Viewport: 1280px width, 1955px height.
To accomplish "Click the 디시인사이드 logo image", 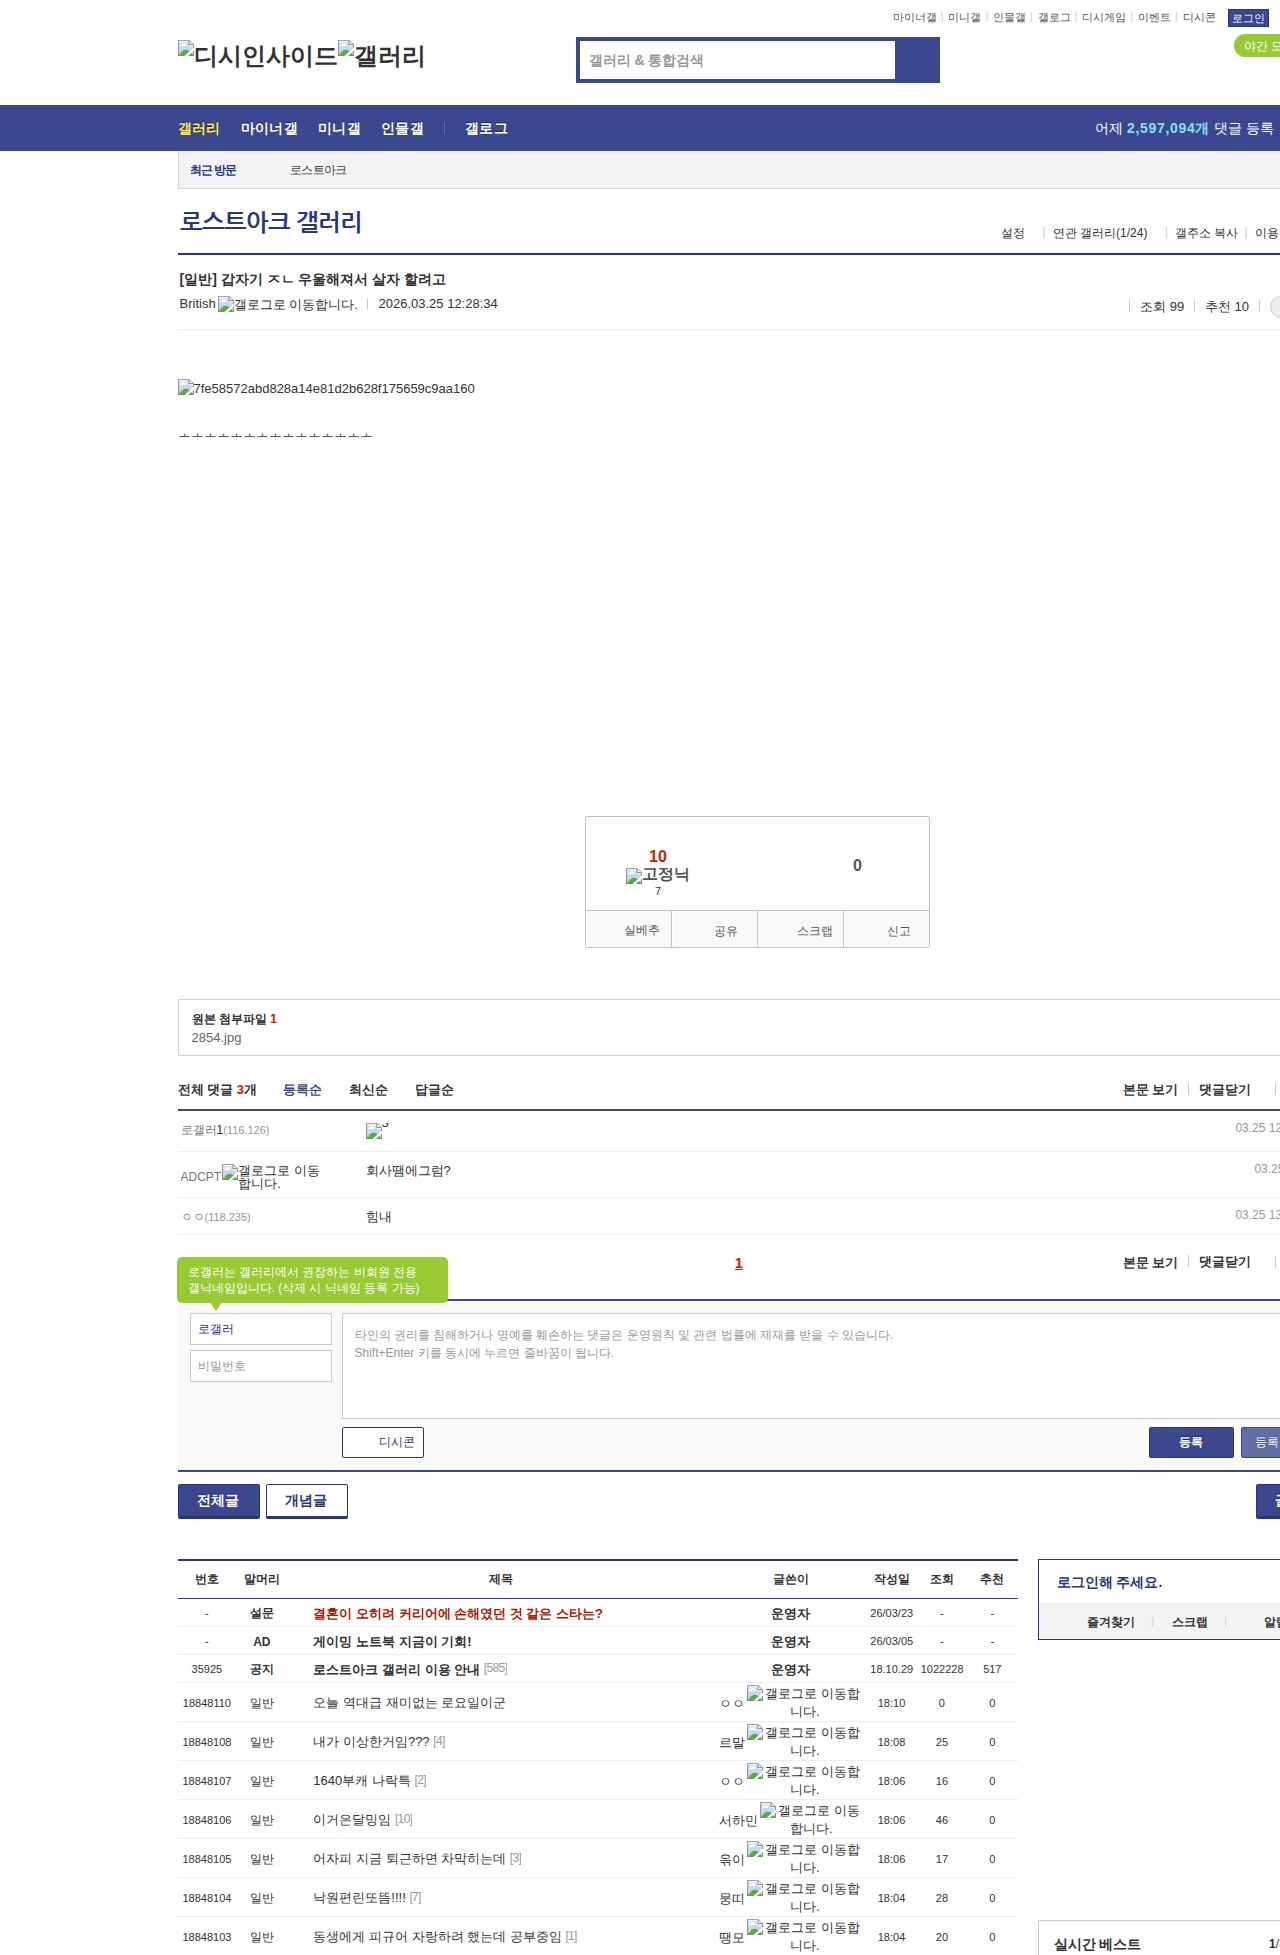I will coord(257,56).
